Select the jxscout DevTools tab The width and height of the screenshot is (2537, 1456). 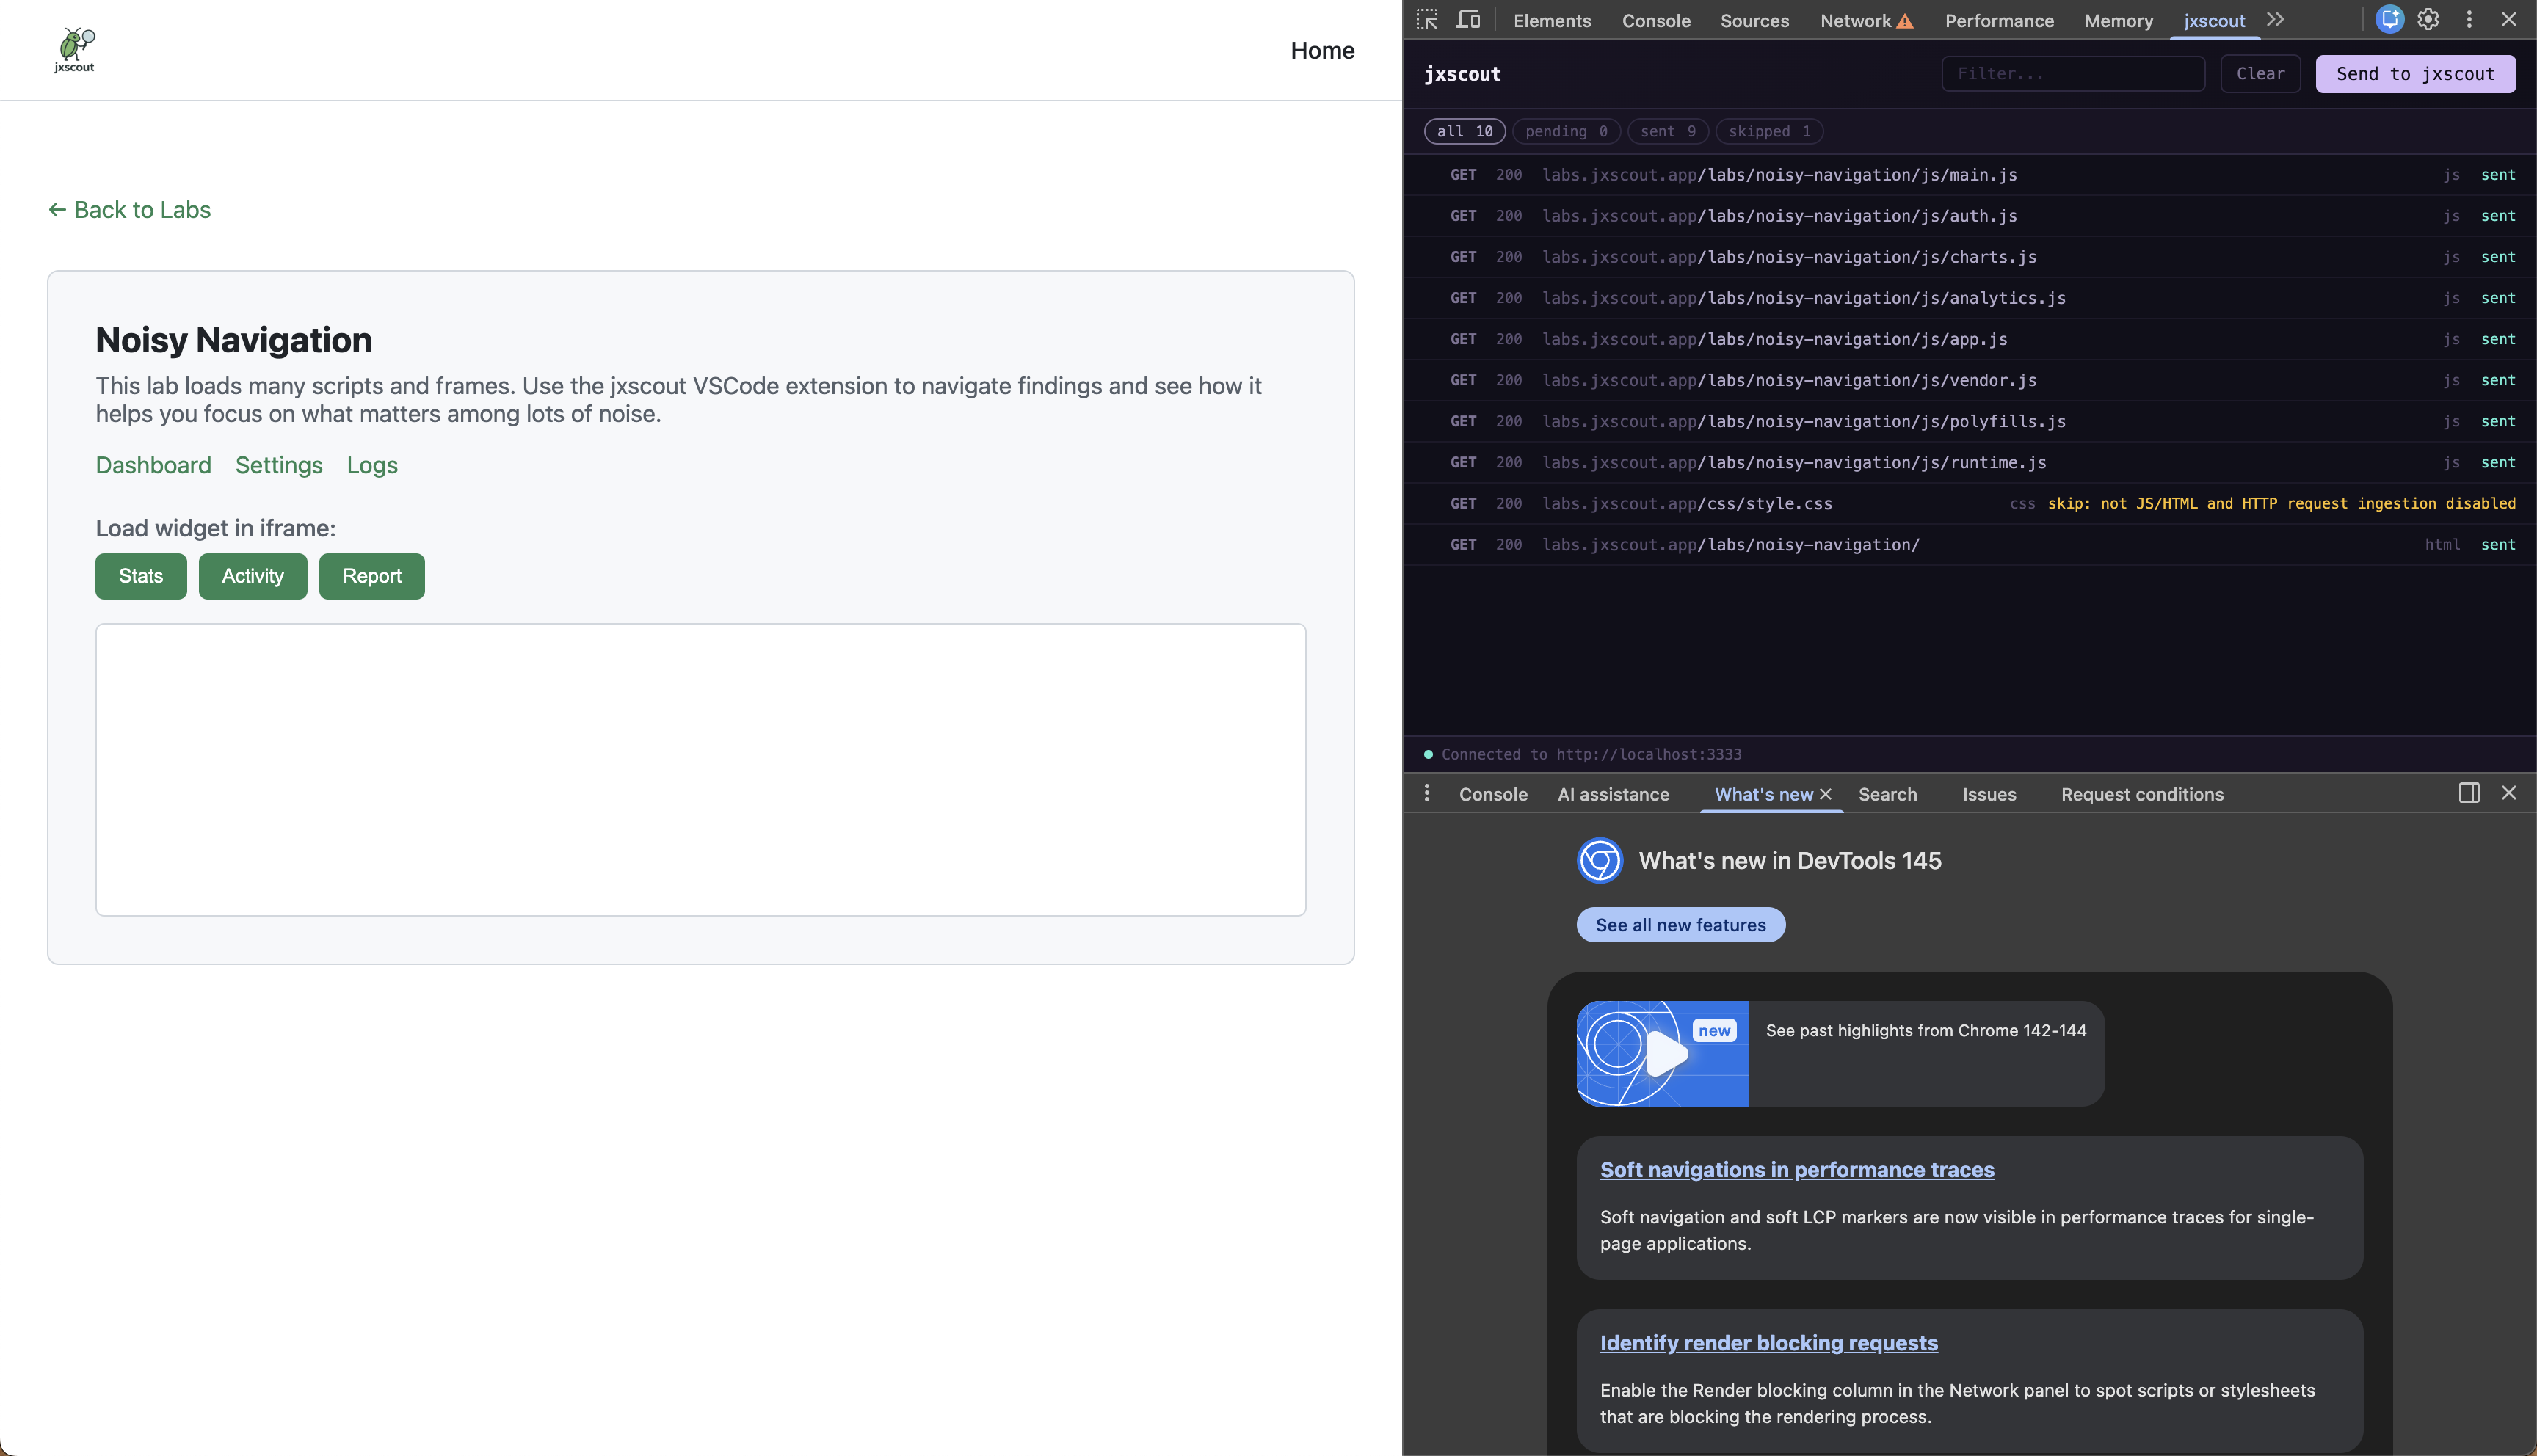(2214, 21)
